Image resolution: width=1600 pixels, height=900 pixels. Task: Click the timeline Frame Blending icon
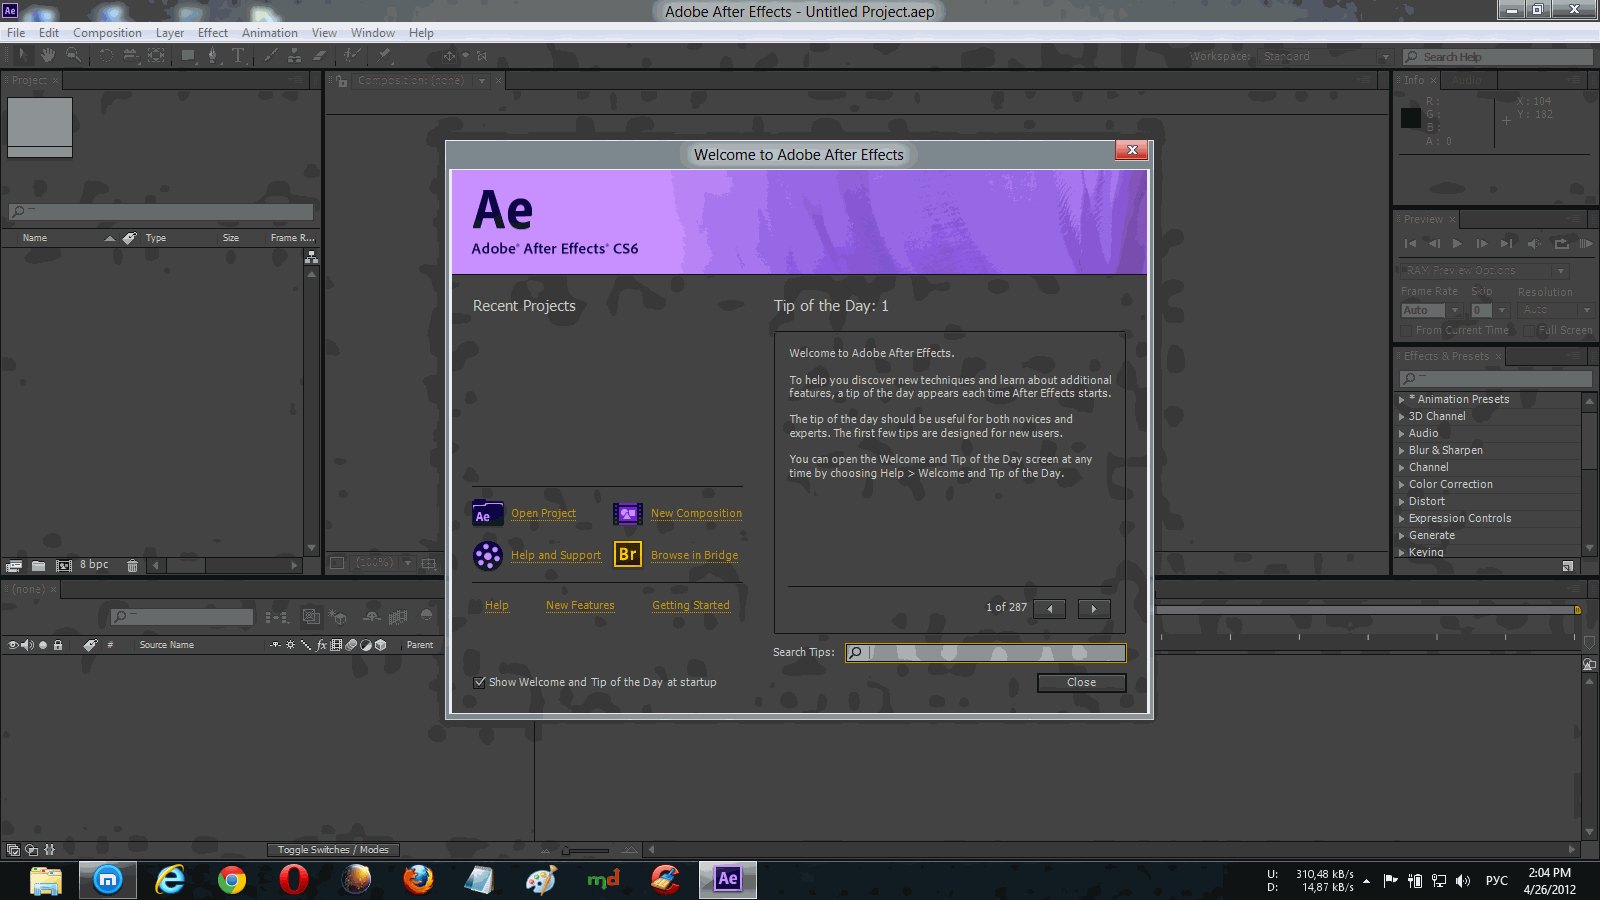tap(398, 617)
